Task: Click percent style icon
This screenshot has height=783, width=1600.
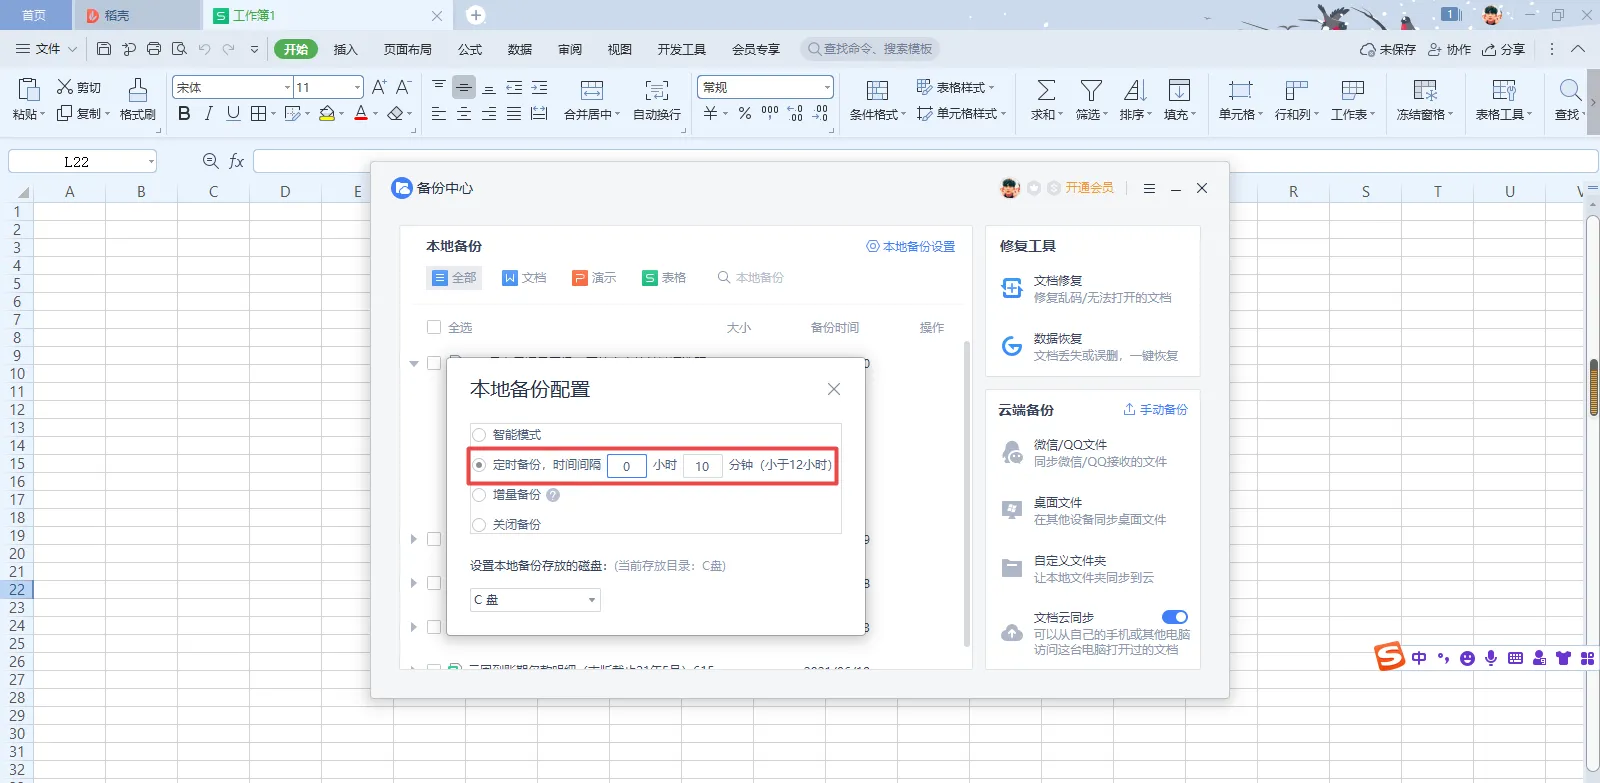Action: pos(745,114)
